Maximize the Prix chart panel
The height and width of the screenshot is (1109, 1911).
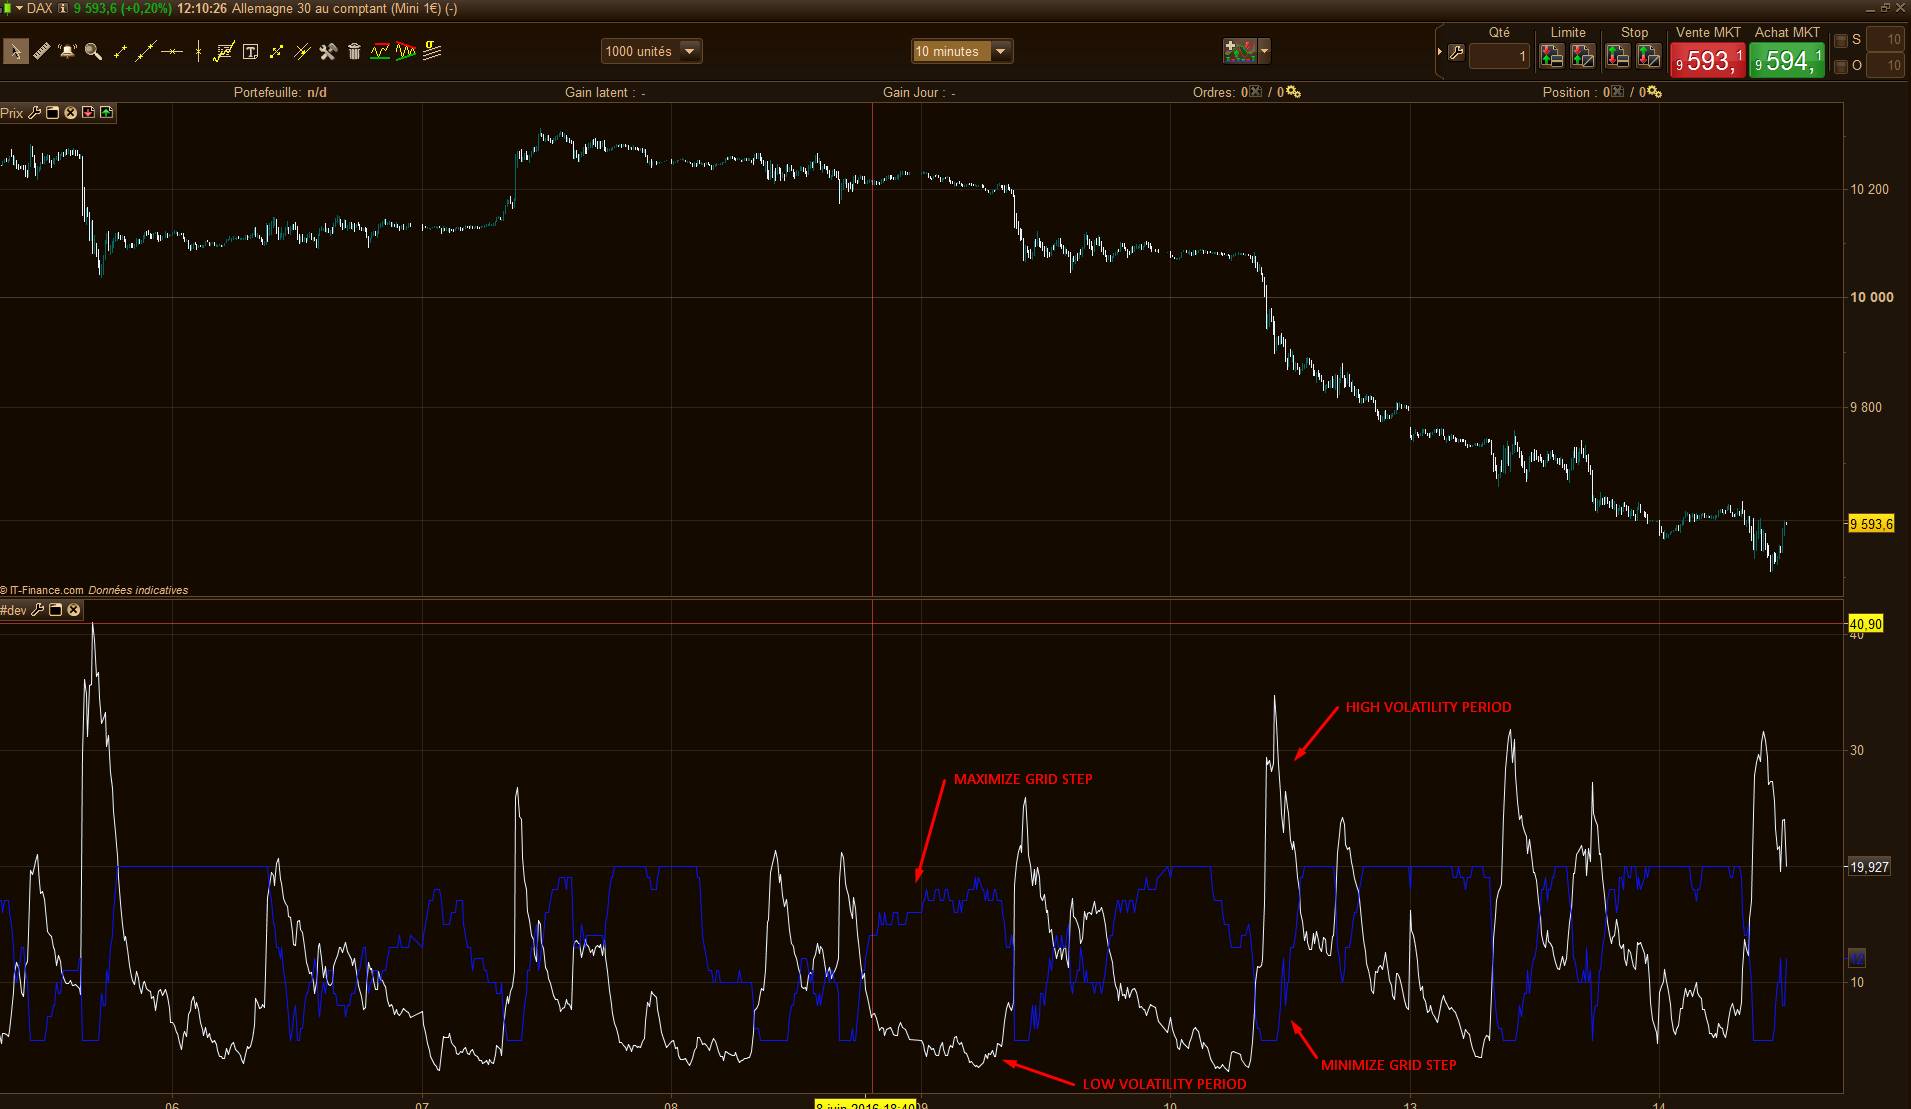(x=53, y=113)
